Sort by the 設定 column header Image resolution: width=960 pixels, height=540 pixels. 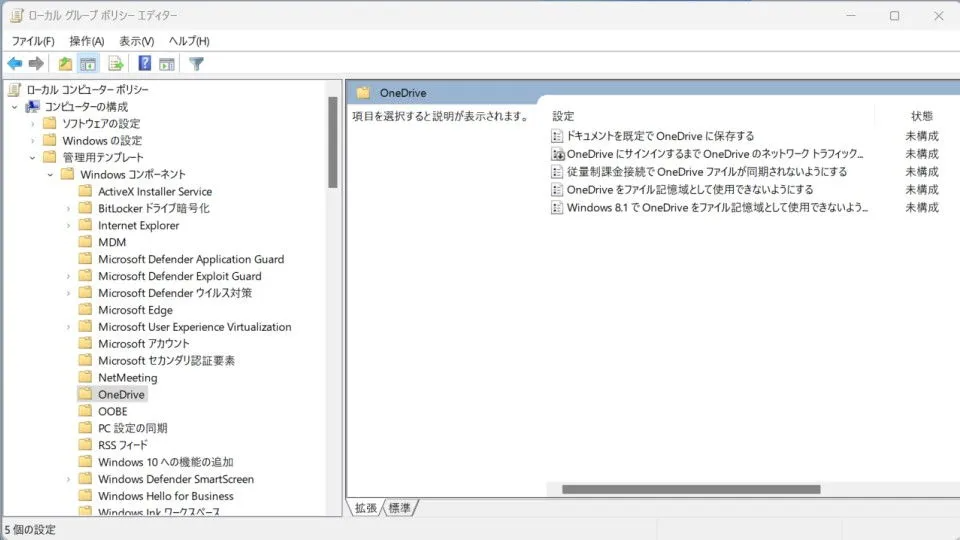click(563, 116)
